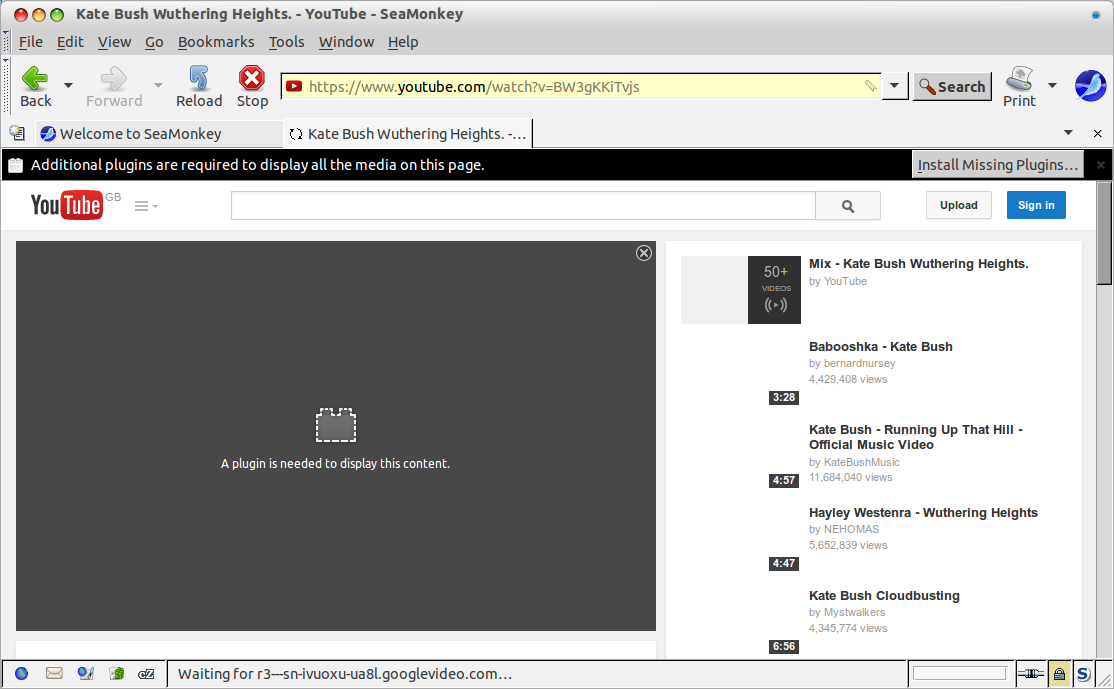This screenshot has height=689, width=1114.
Task: Open Babooshka - Kate Bush video link
Action: click(880, 347)
